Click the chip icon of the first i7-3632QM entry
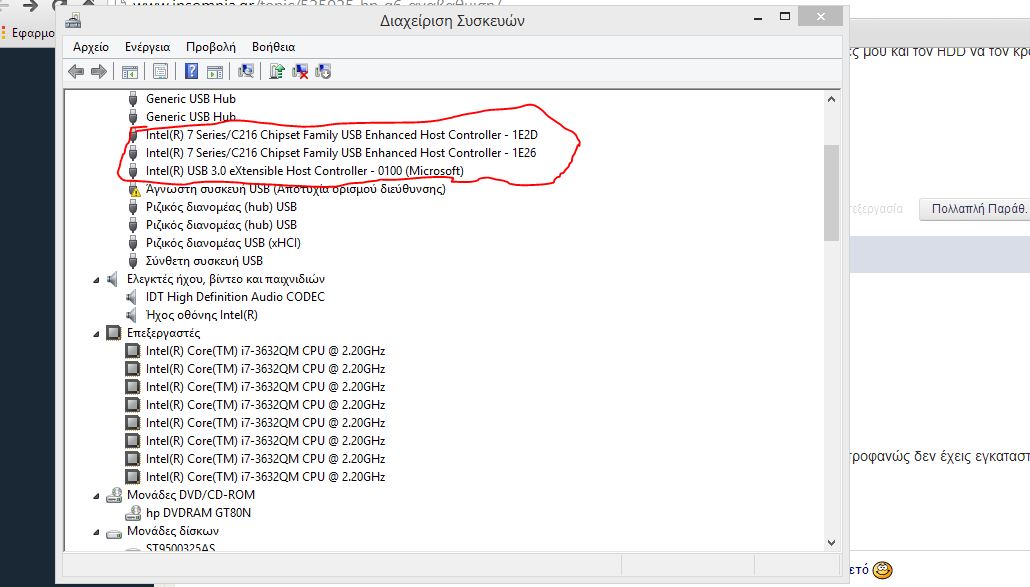This screenshot has height=587, width=1030. tap(133, 351)
